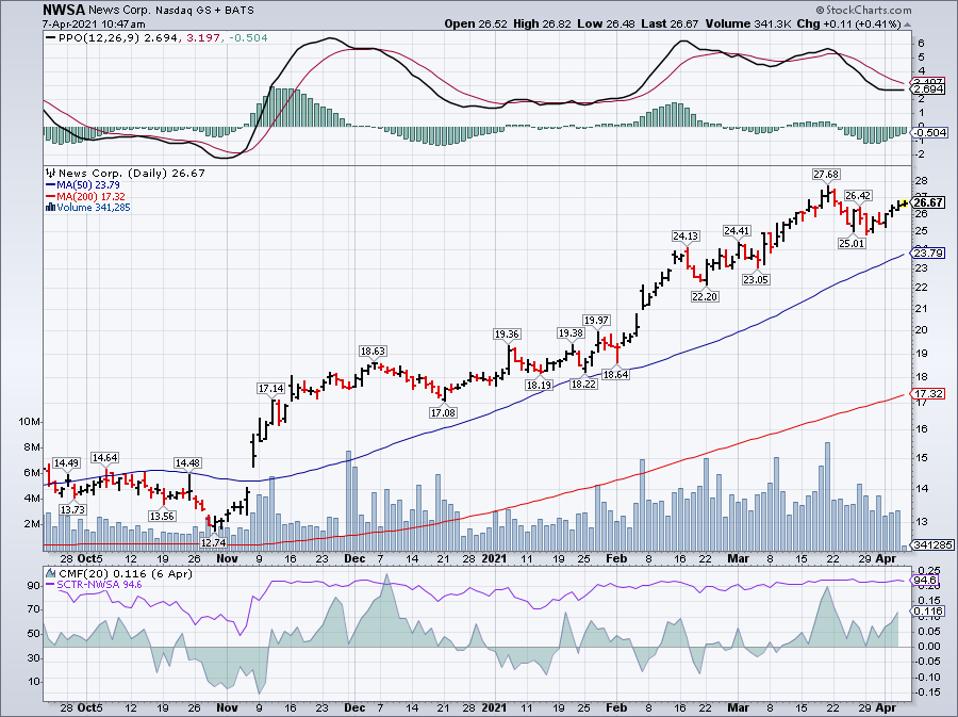958x717 pixels.
Task: Click the Open 26.52 value in the header
Action: coord(475,24)
